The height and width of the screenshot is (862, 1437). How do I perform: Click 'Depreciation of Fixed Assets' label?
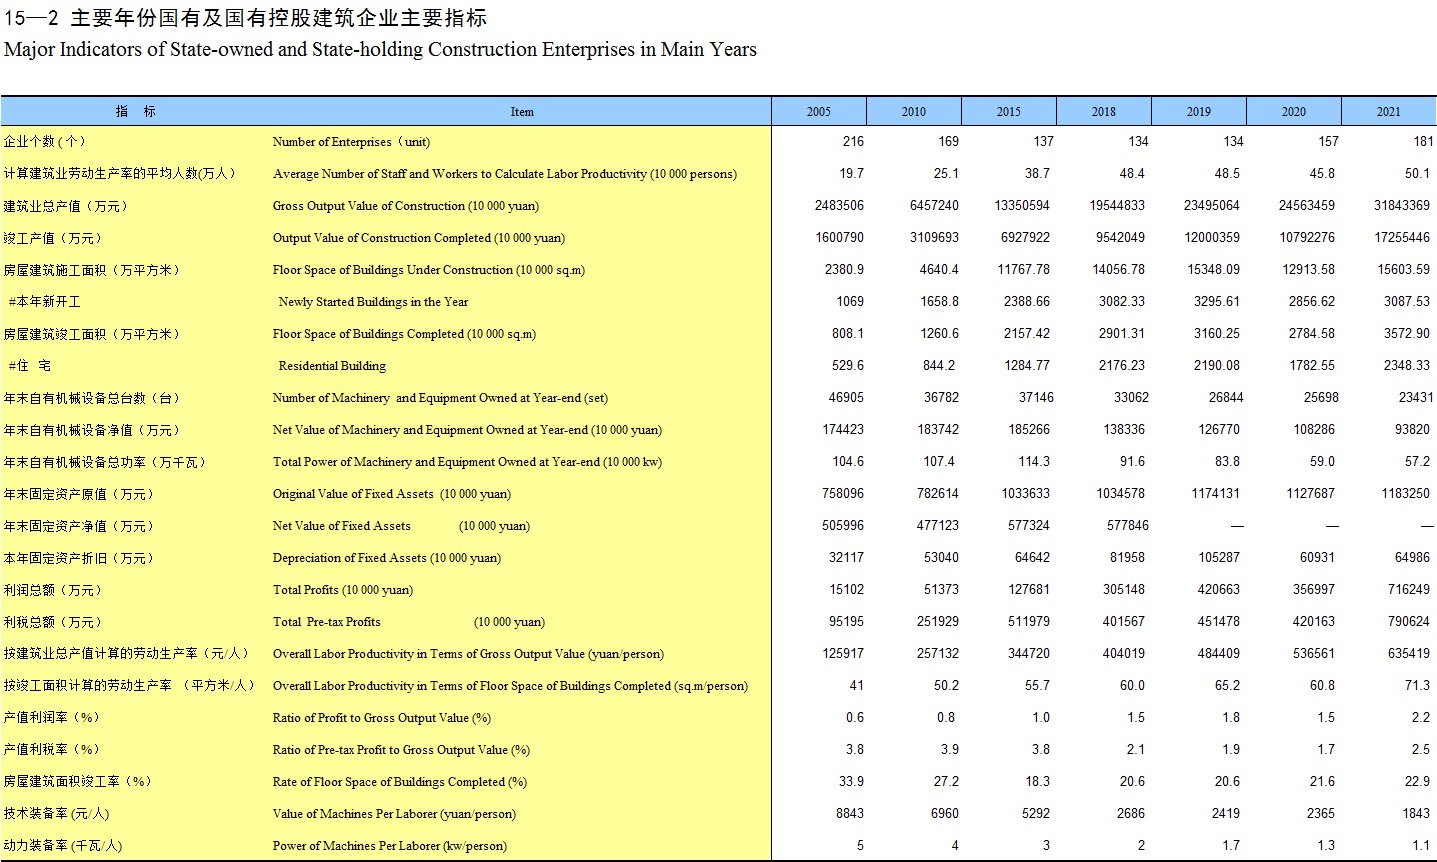[x=387, y=558]
